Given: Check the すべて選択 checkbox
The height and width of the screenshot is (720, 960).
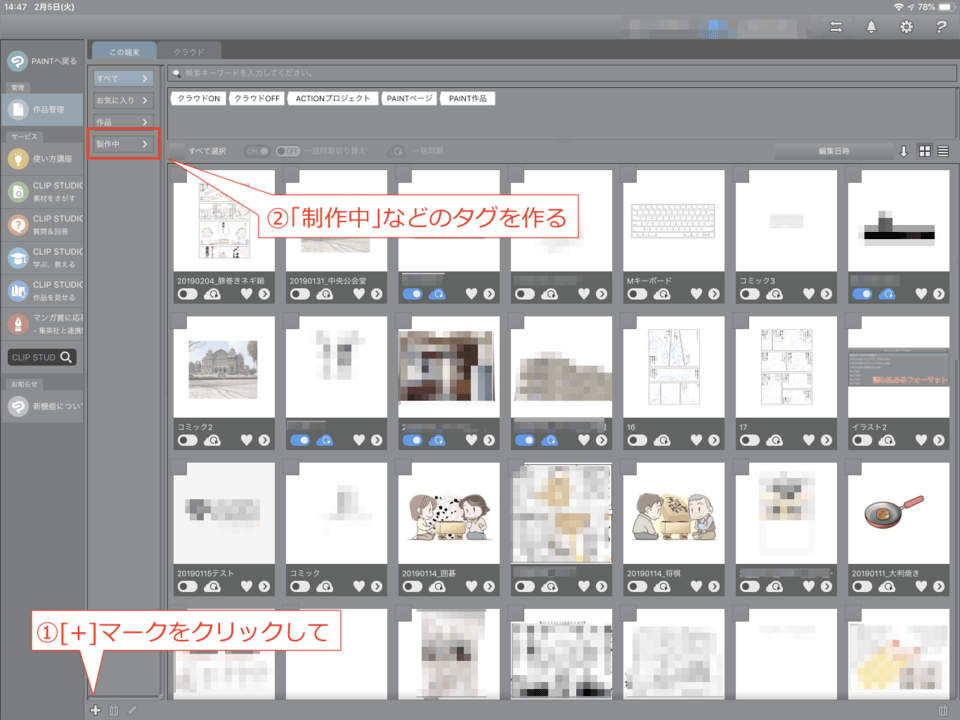Looking at the screenshot, I should tap(177, 151).
